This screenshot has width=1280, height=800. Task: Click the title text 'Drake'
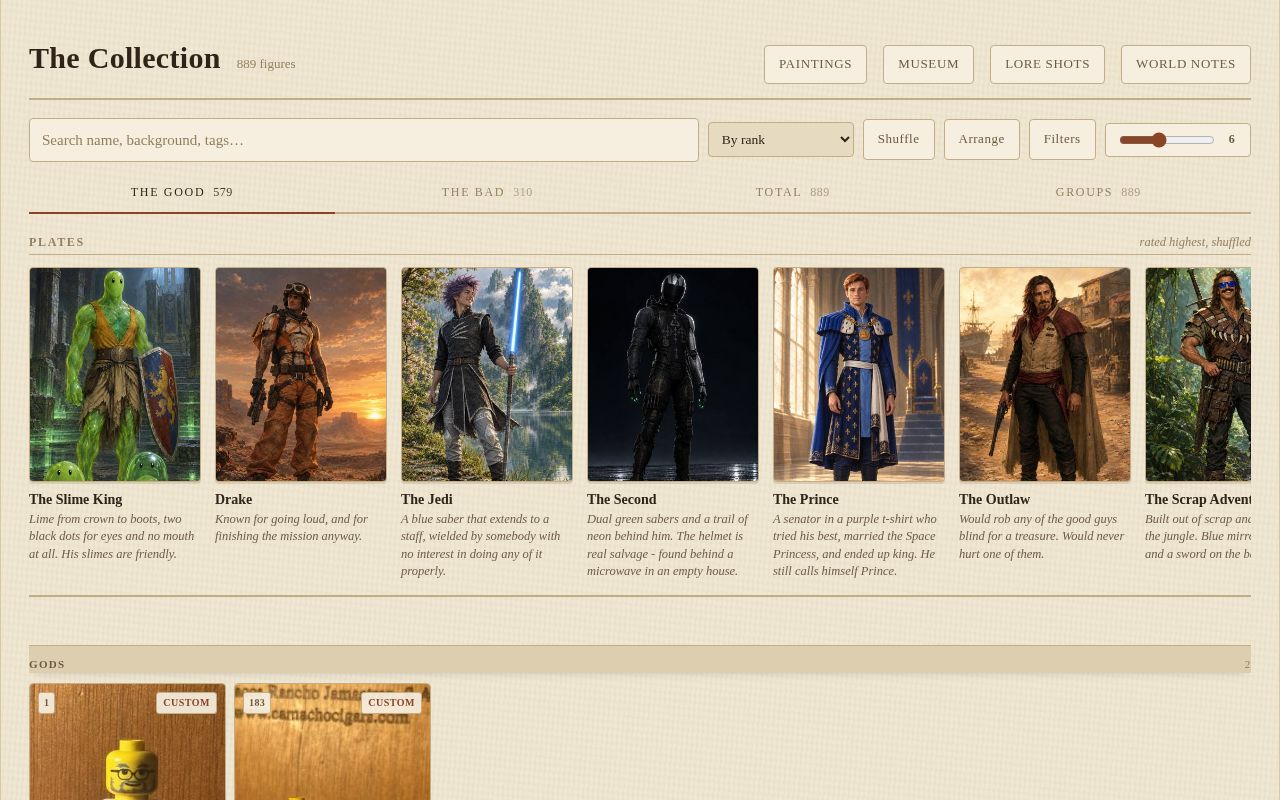233,500
